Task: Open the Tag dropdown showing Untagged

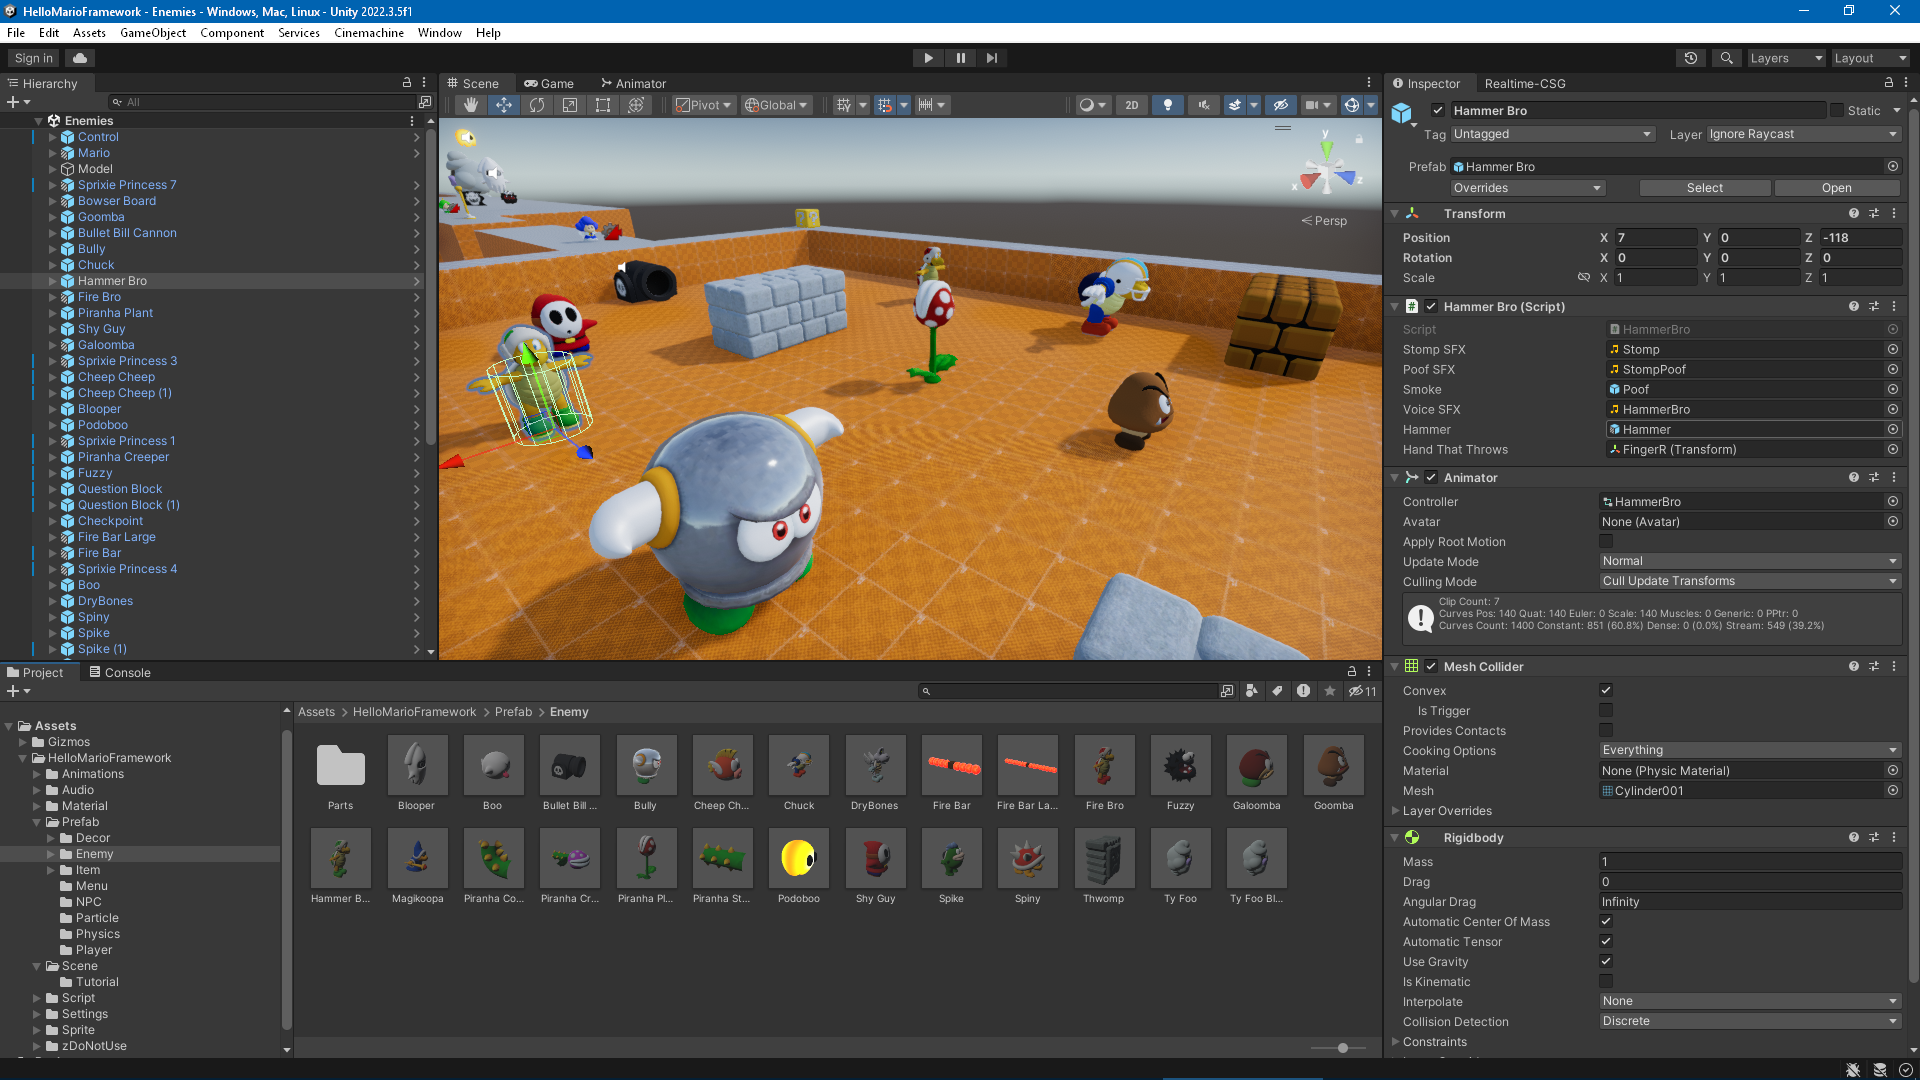Action: (x=1552, y=134)
